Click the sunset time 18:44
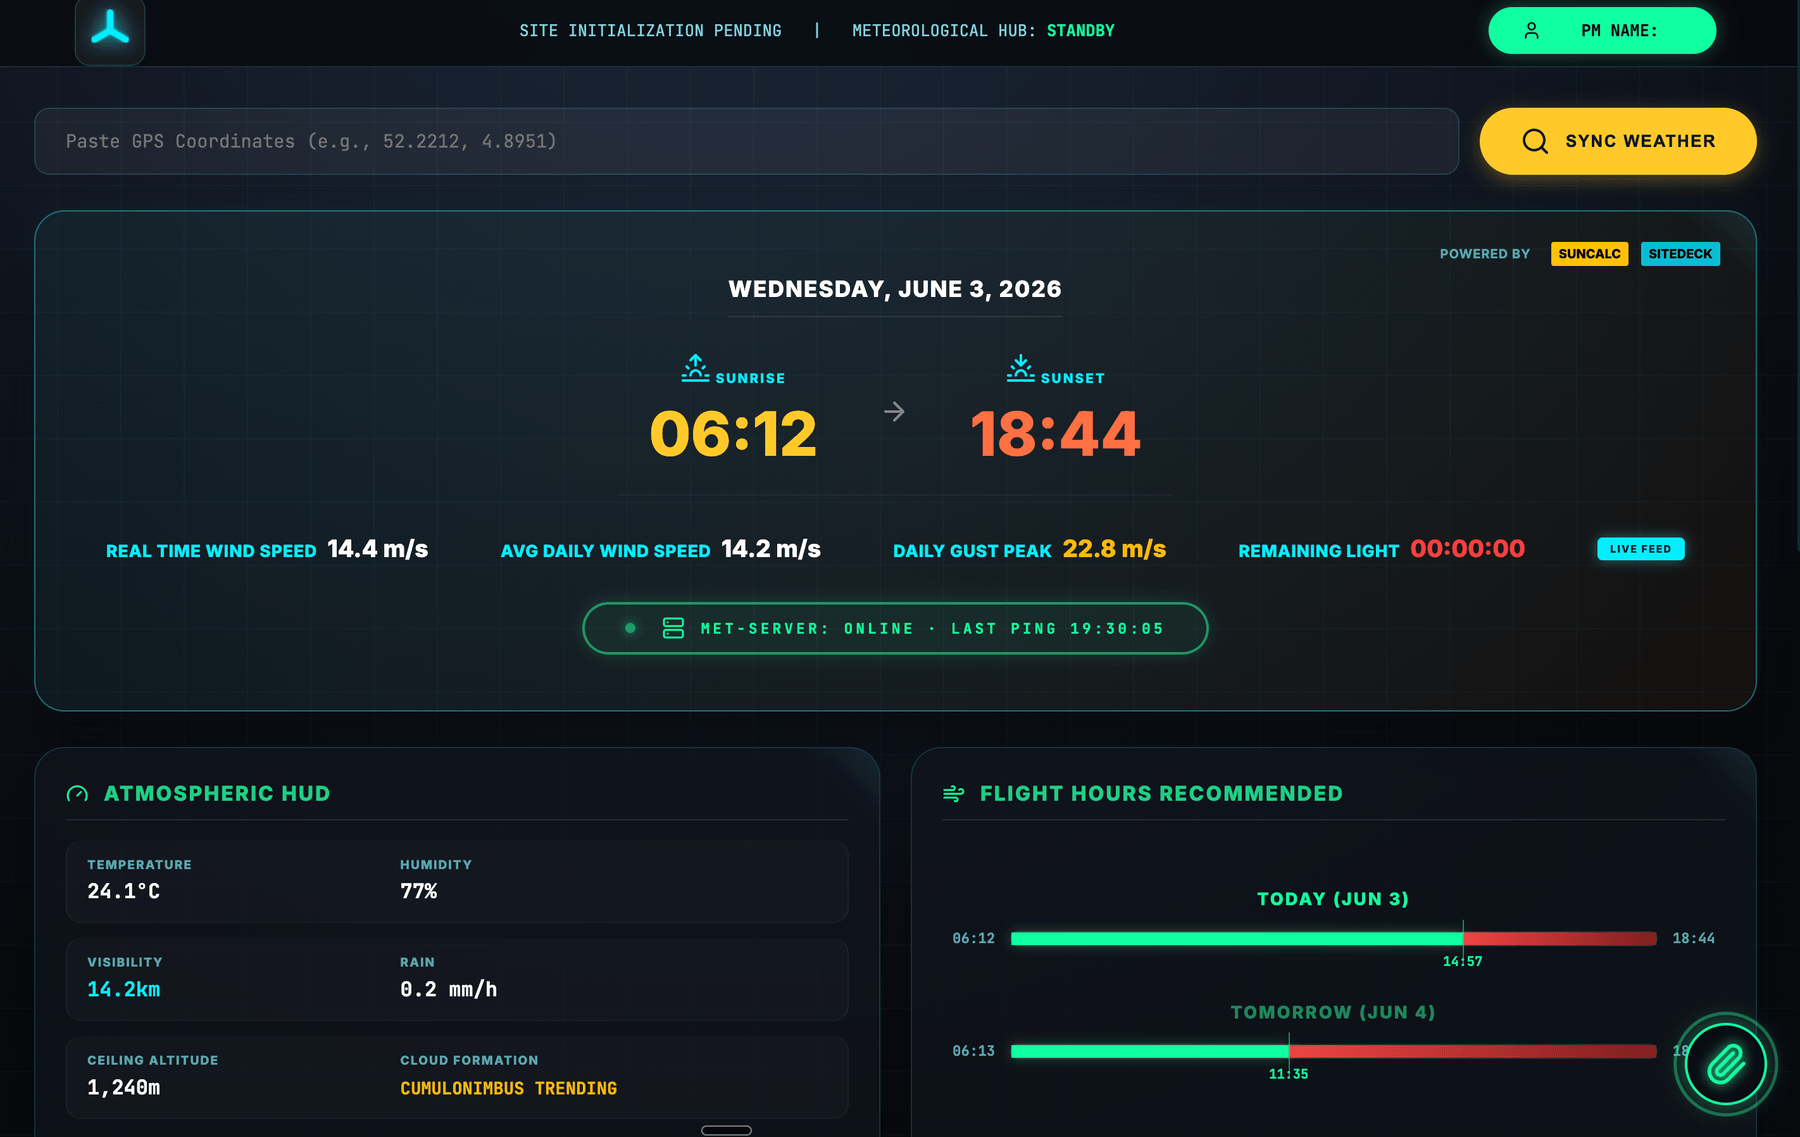The height and width of the screenshot is (1137, 1800). [x=1055, y=434]
